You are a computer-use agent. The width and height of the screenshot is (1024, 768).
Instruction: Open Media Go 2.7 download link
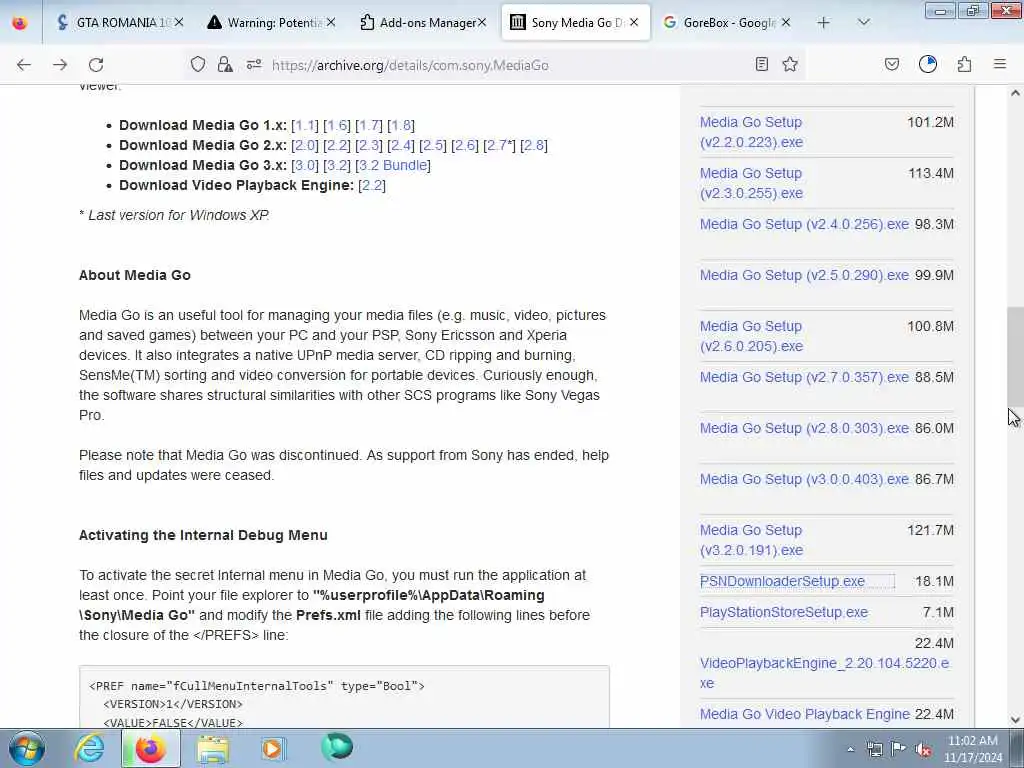[498, 146]
